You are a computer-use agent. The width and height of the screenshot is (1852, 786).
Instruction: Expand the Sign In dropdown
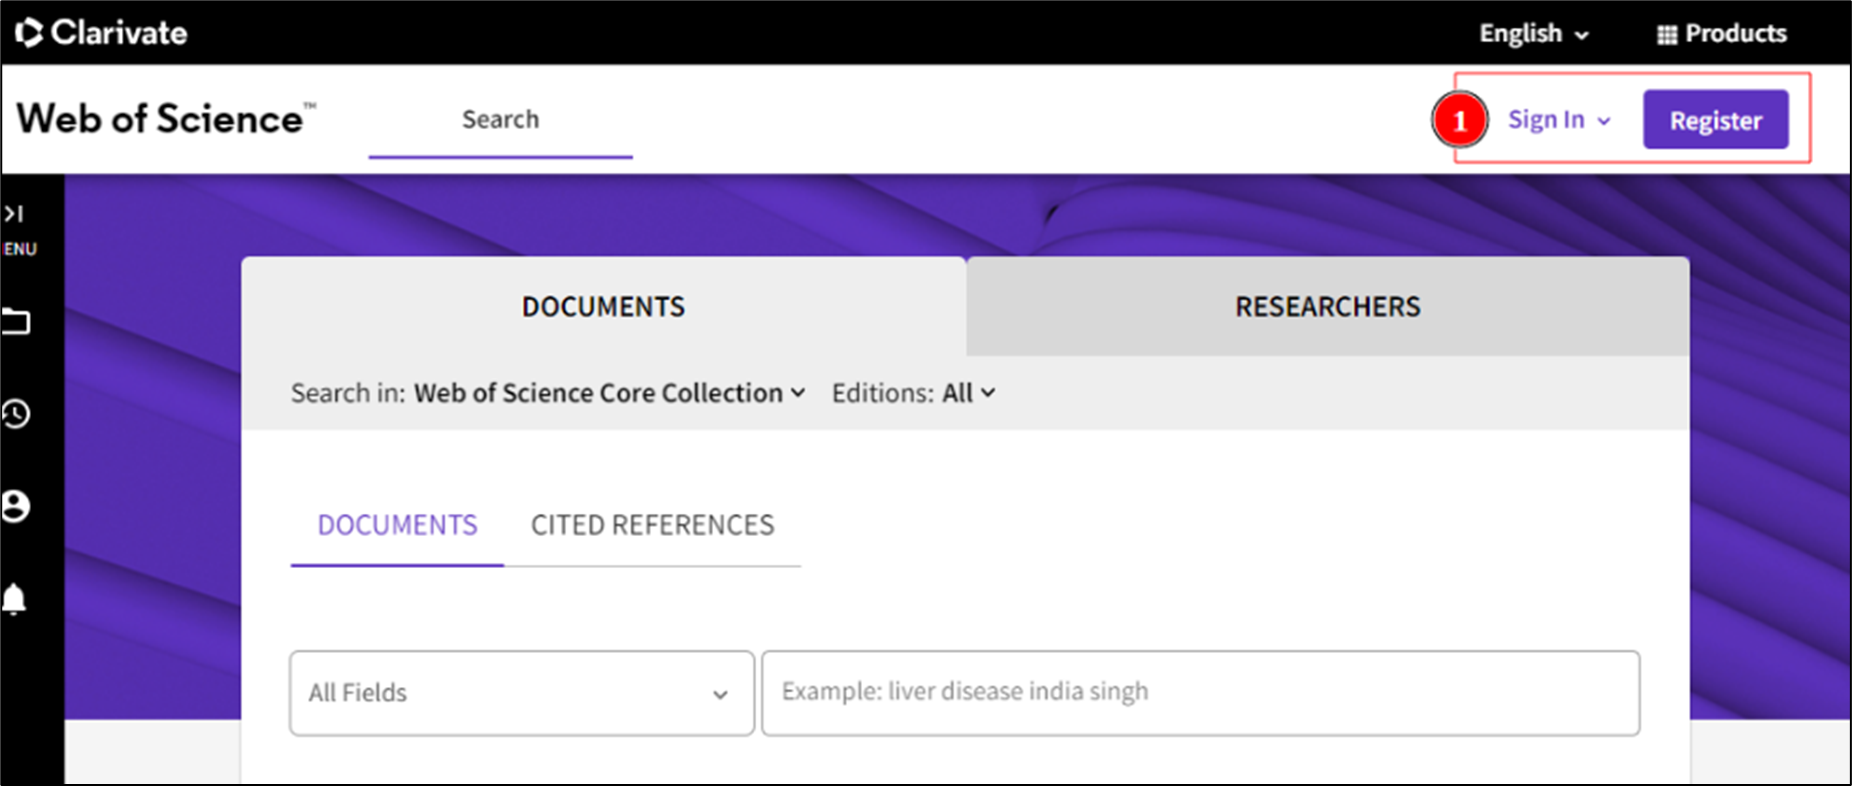click(1559, 120)
